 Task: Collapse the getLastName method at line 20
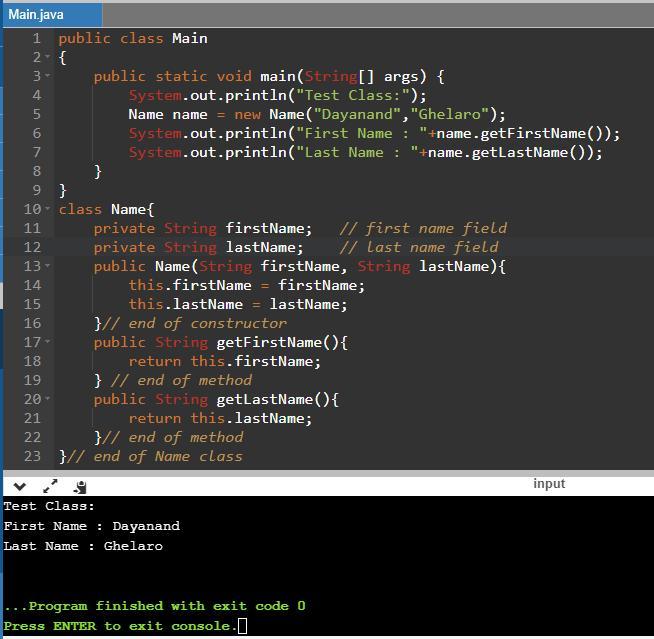click(x=48, y=400)
